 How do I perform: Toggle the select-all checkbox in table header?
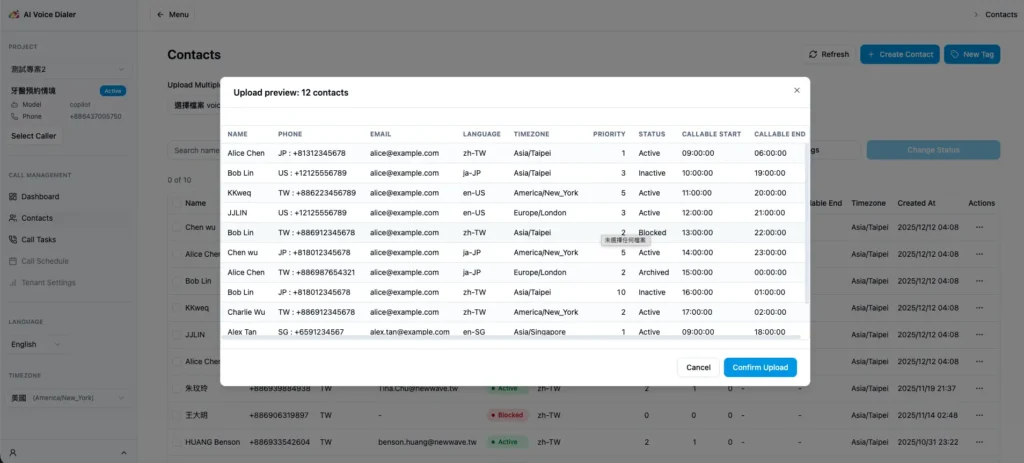coord(174,203)
